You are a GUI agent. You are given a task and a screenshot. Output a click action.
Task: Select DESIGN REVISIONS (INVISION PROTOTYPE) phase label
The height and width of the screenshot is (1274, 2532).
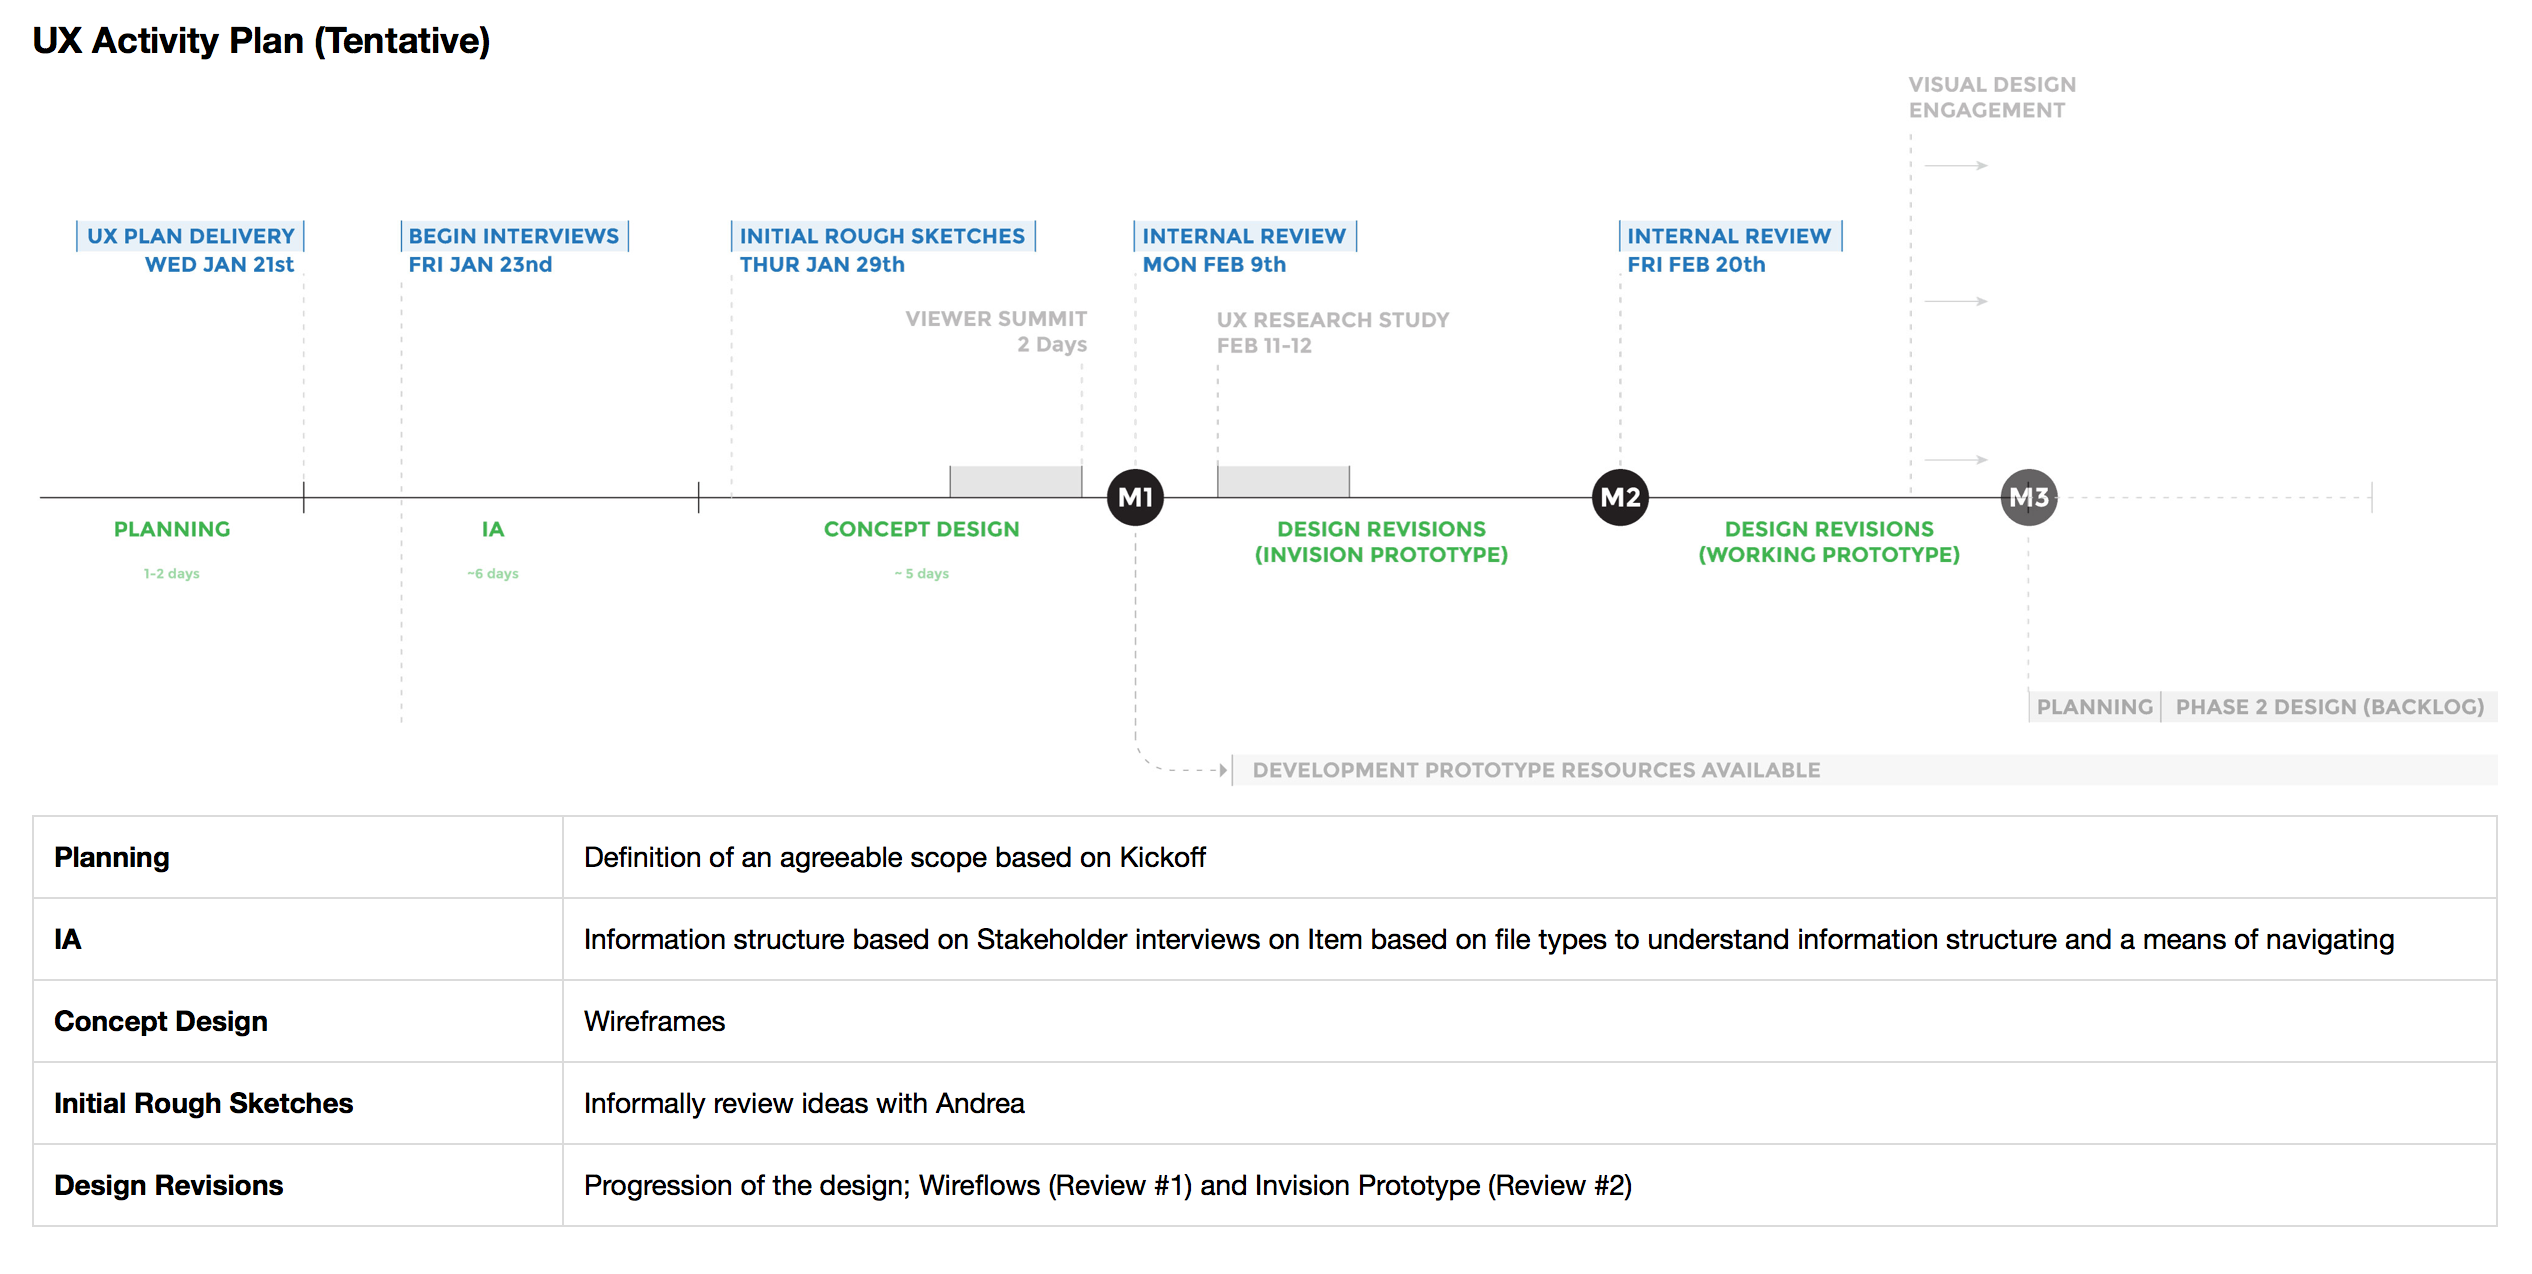coord(1381,541)
